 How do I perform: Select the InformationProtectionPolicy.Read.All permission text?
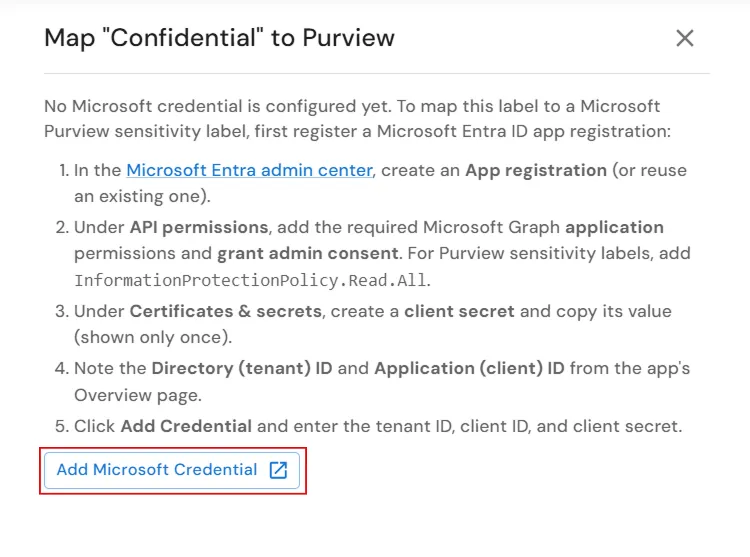[x=250, y=280]
